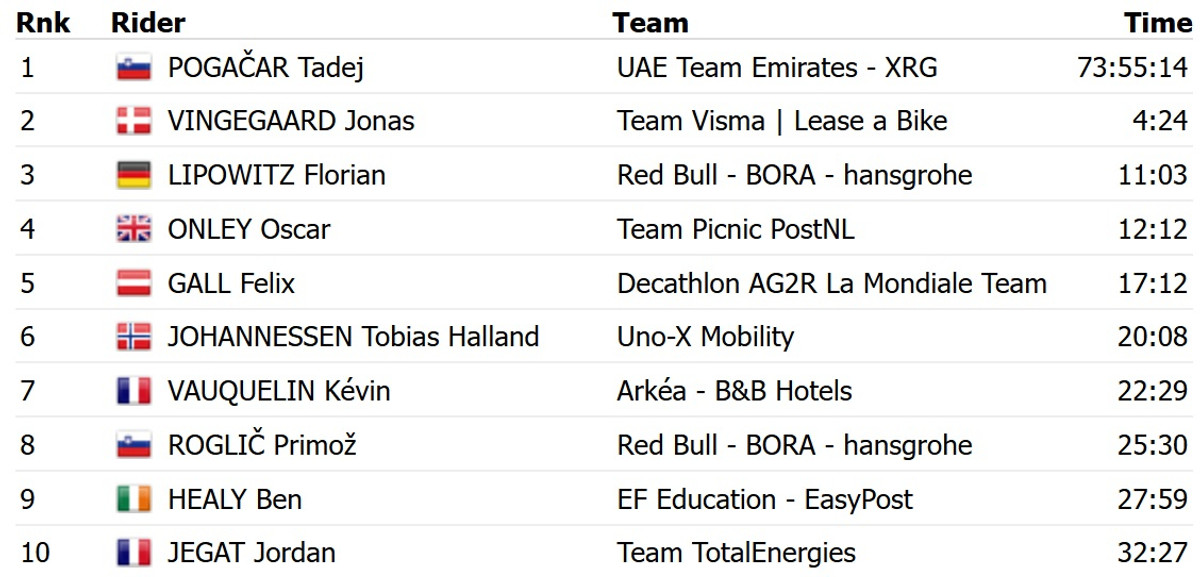Click JEGAT Jordan's time gap 32:27

pos(1152,553)
